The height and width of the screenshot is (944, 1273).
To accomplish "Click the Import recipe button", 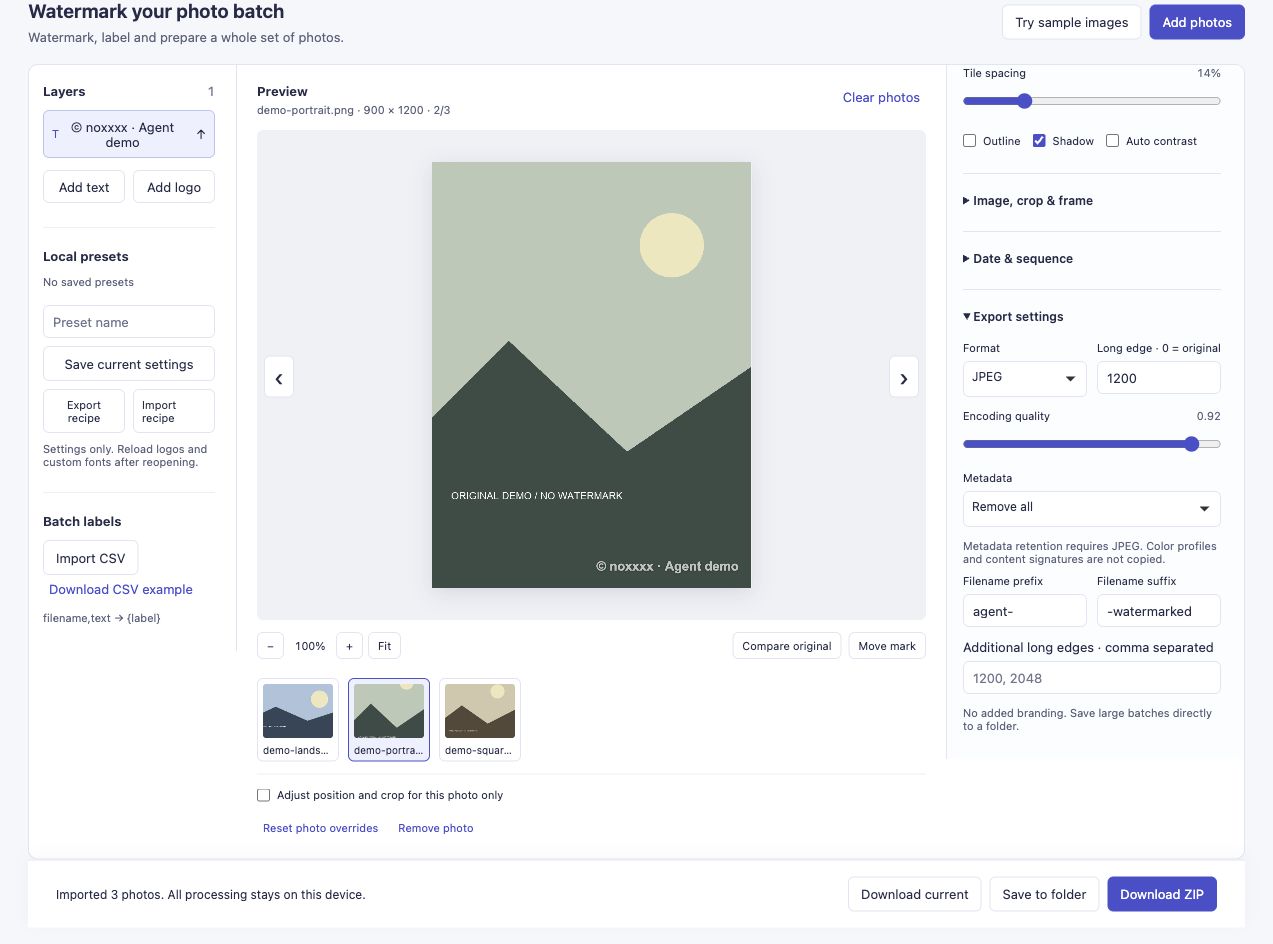I will [x=174, y=411].
